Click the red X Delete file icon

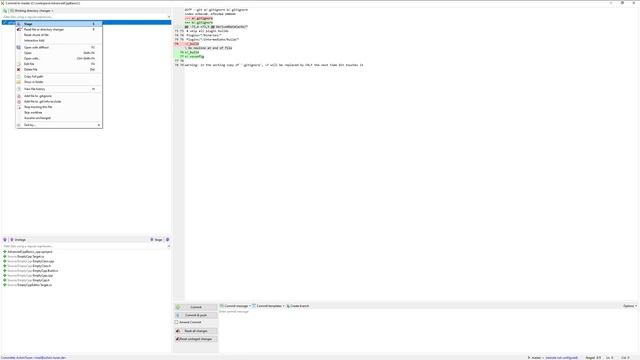tap(18, 69)
